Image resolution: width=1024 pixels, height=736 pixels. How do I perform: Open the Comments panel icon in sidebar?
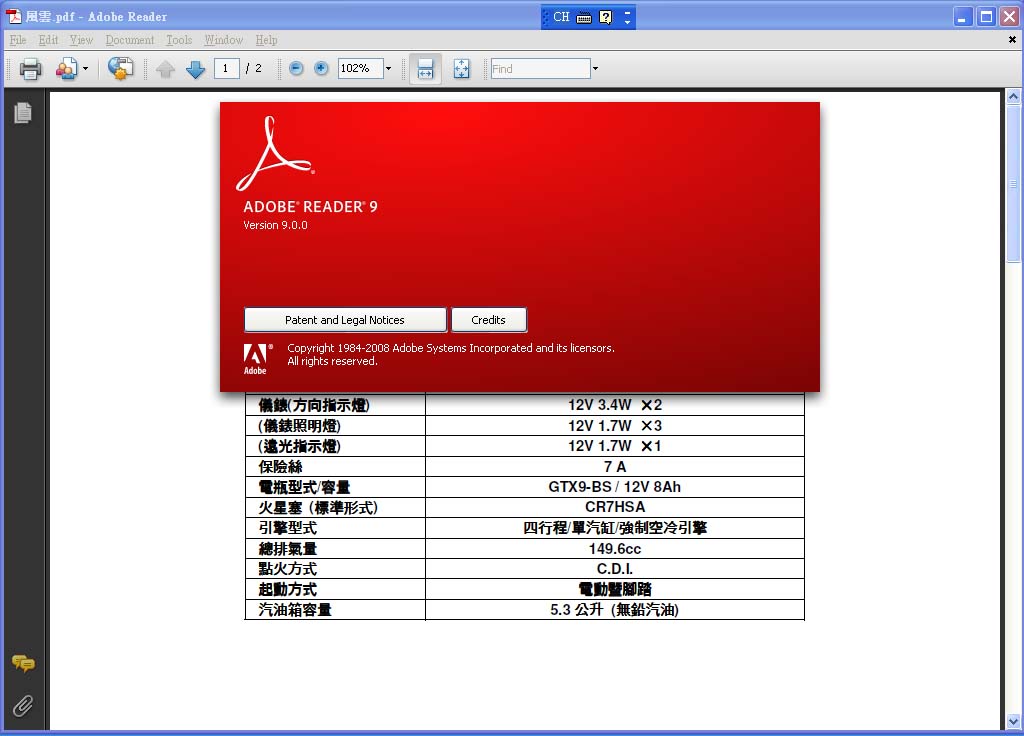click(x=23, y=664)
